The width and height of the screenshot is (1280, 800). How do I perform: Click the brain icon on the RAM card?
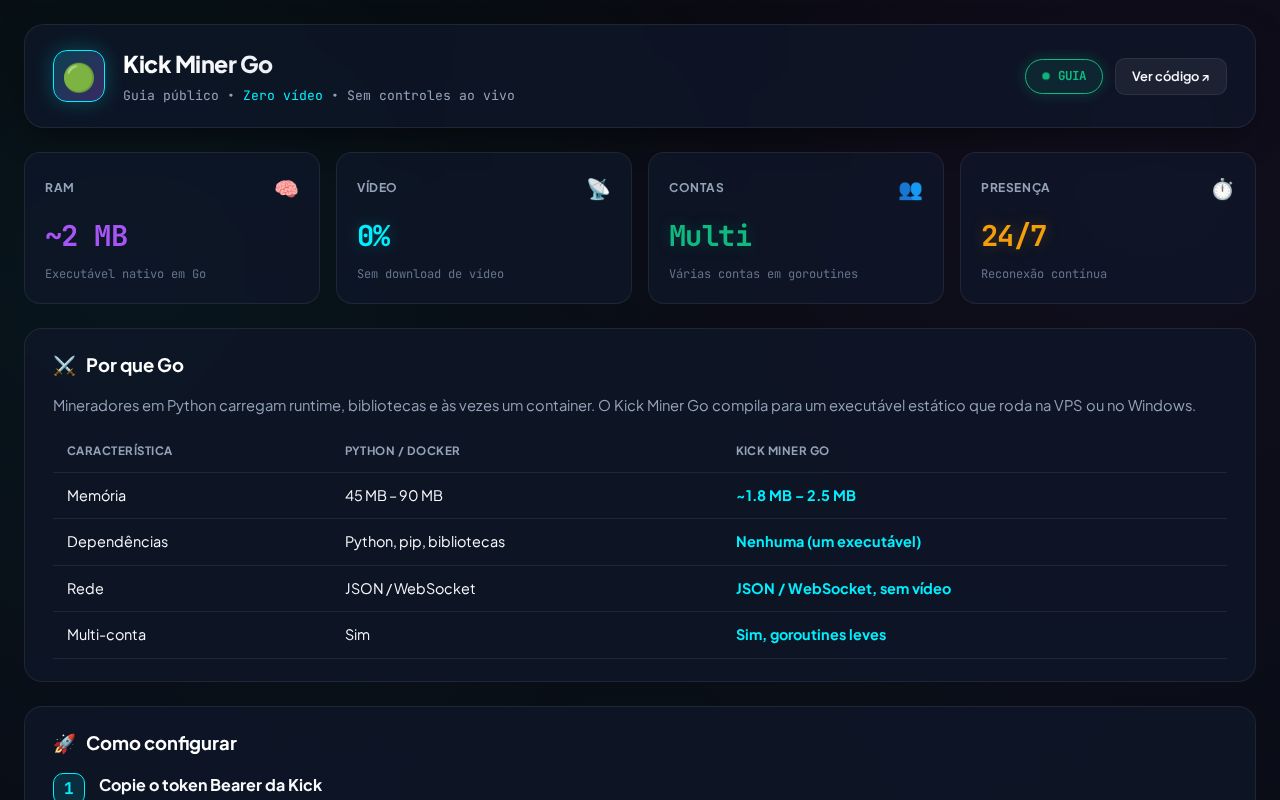pyautogui.click(x=286, y=189)
